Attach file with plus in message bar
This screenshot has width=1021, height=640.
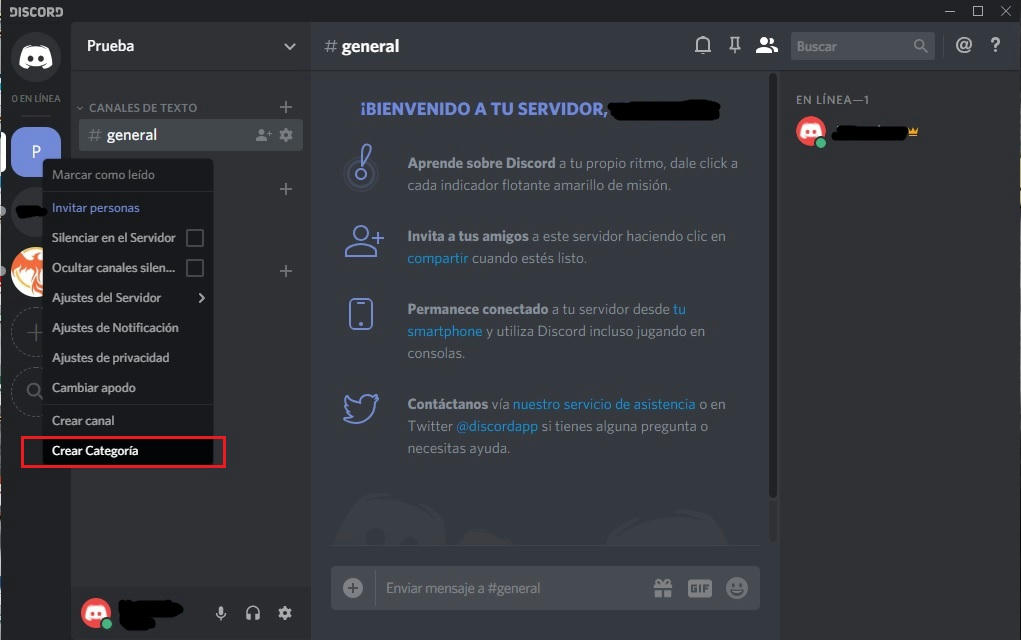353,588
